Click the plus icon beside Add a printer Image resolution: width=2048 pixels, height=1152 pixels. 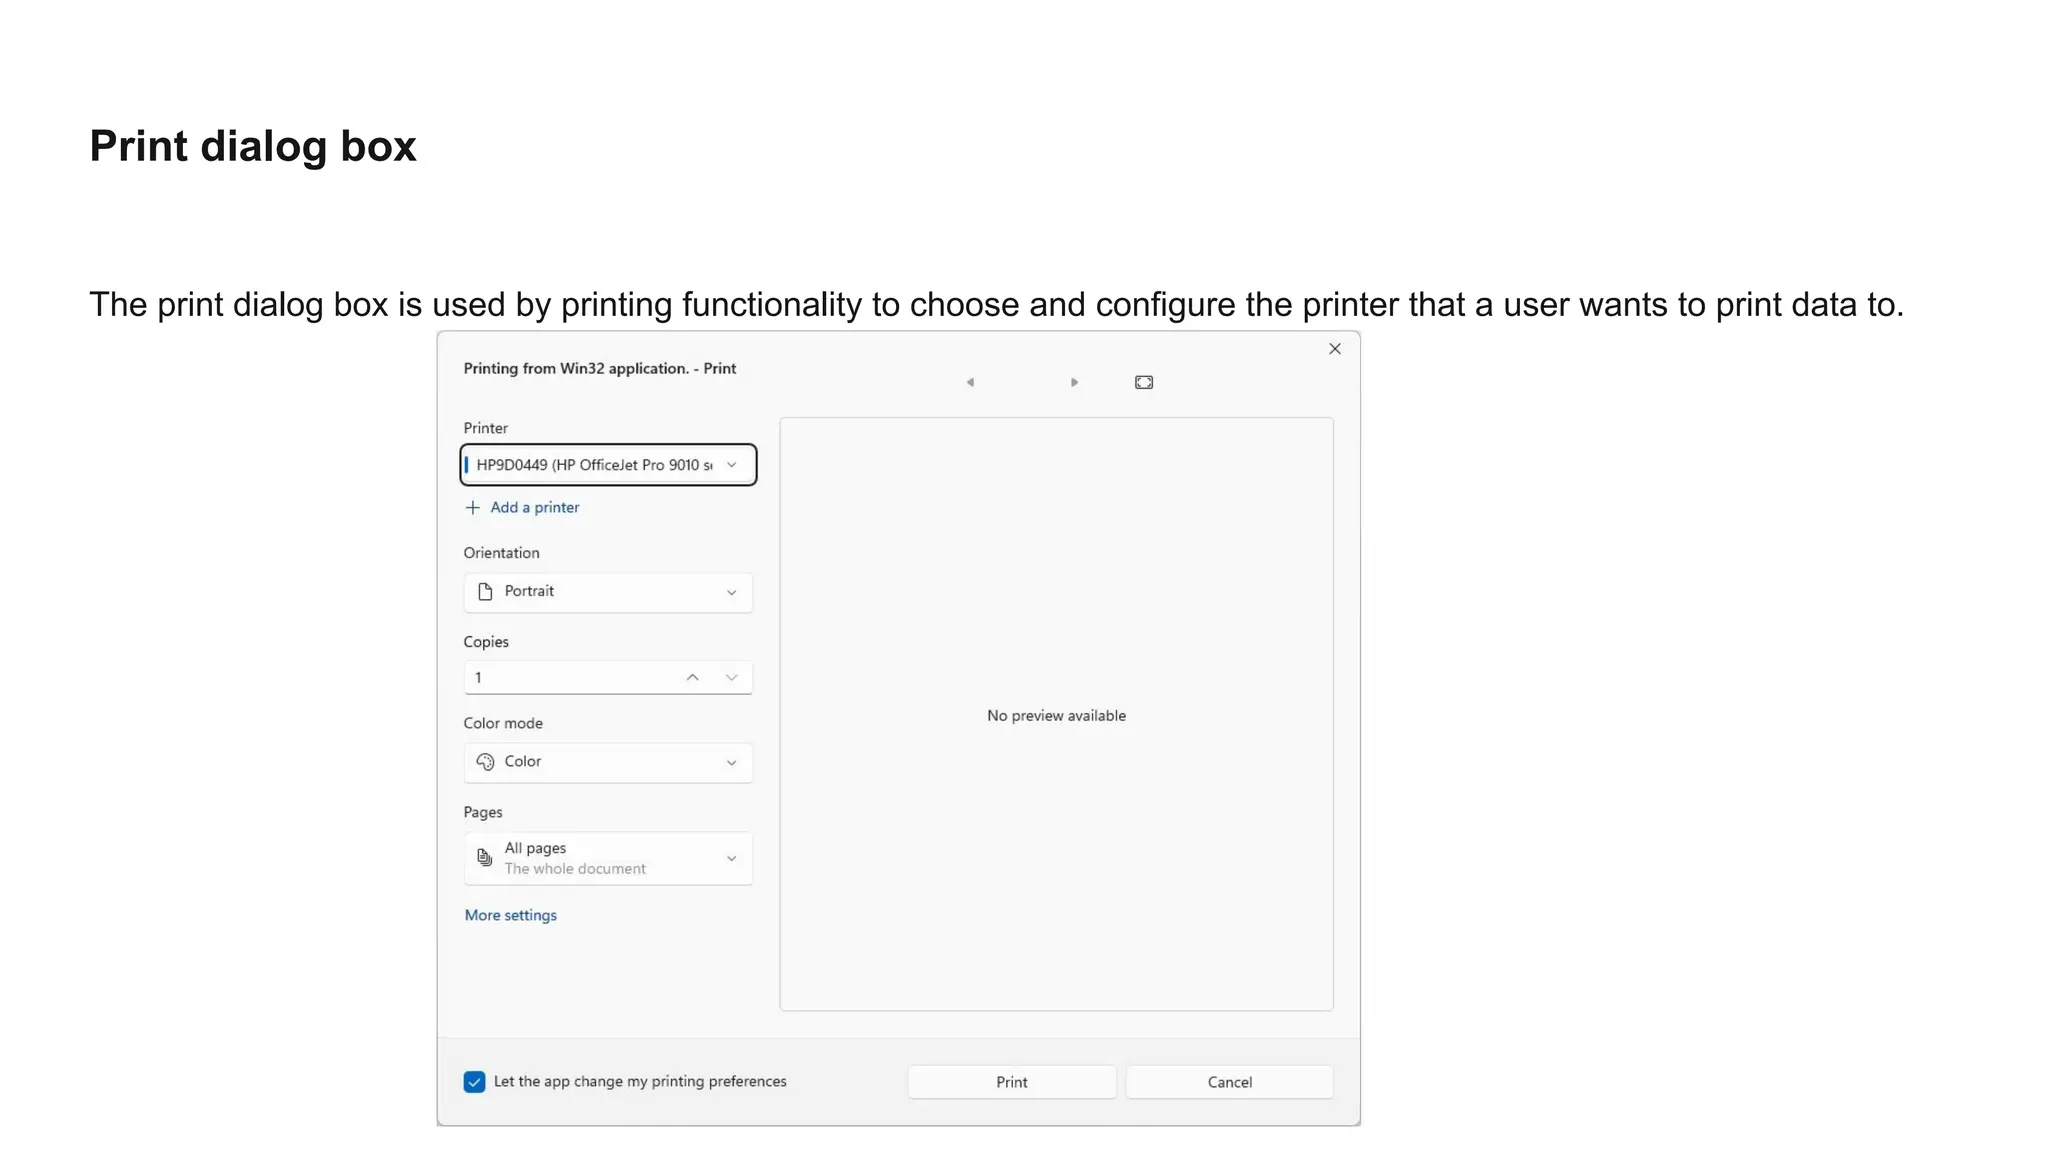tap(473, 507)
